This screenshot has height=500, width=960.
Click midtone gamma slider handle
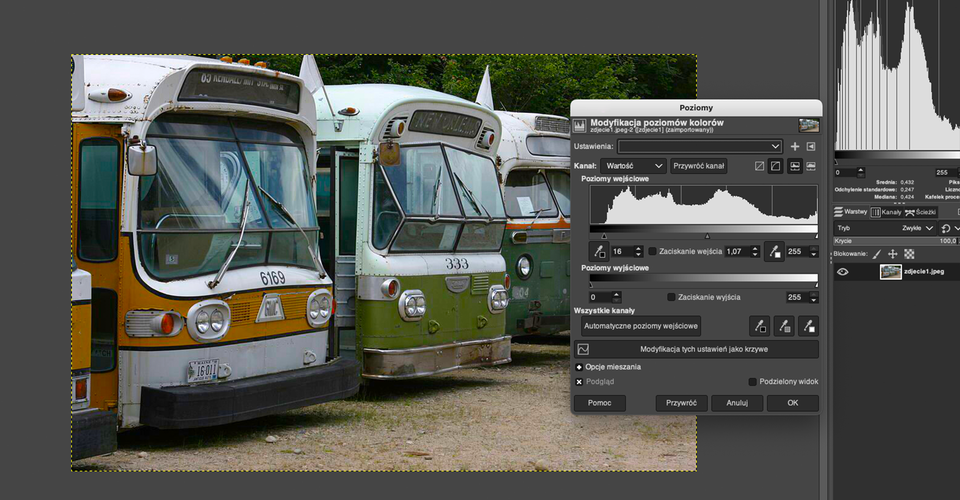(x=707, y=236)
